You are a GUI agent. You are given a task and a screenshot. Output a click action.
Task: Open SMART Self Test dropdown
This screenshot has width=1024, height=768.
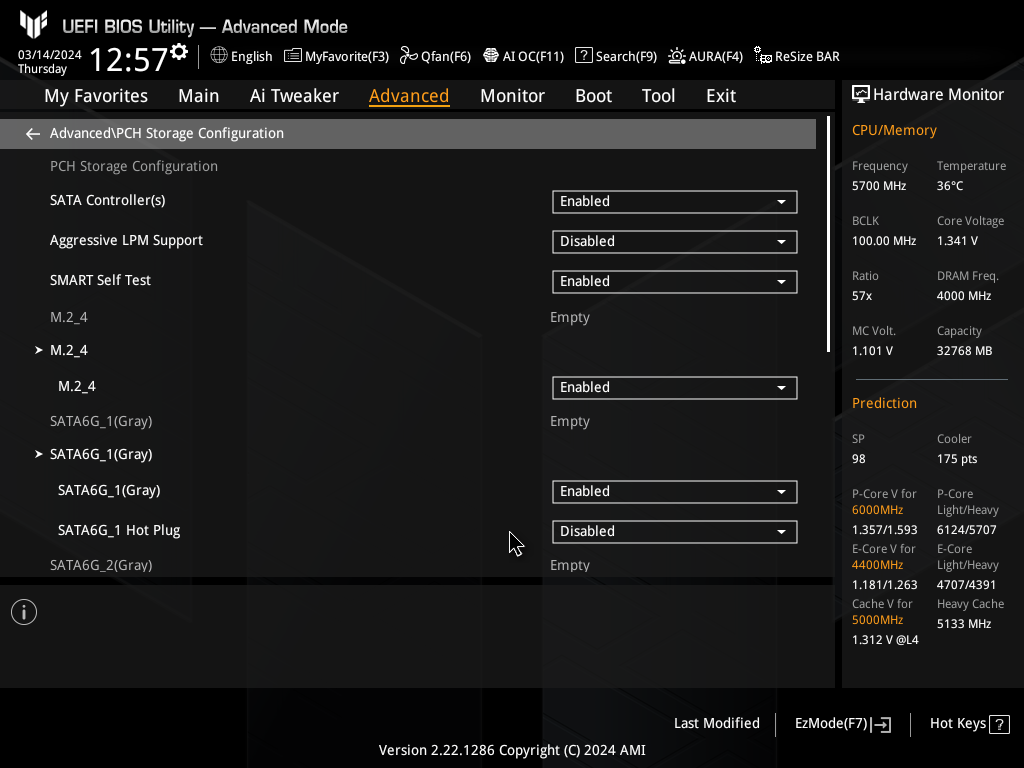point(675,281)
